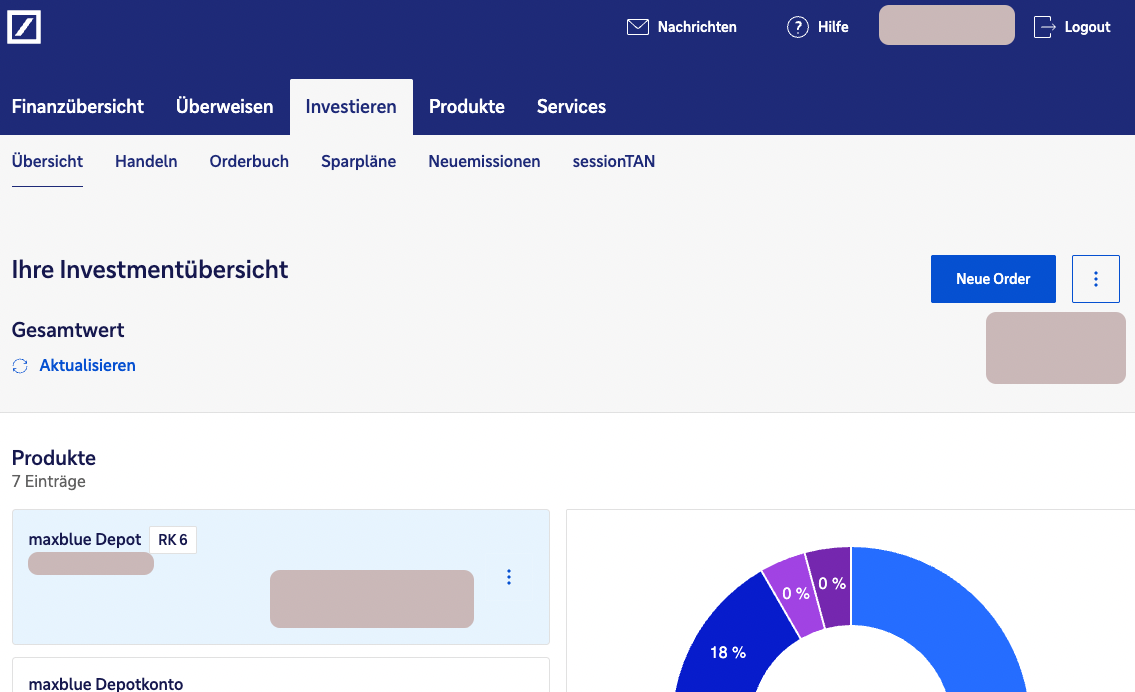Screen dimensions: 1135x692
Task: Open three-dot menu next to Neue Order
Action: 1095,279
